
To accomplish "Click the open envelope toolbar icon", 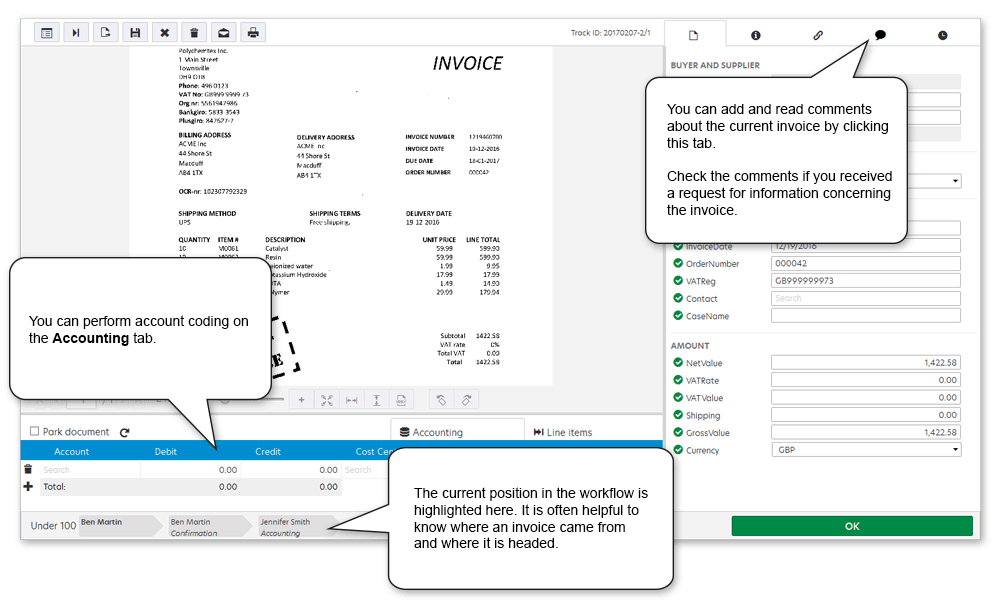I will pos(224,33).
